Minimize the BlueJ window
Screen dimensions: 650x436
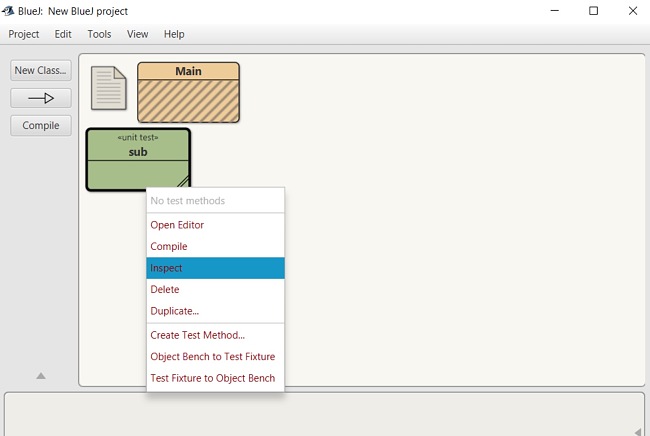tap(554, 11)
